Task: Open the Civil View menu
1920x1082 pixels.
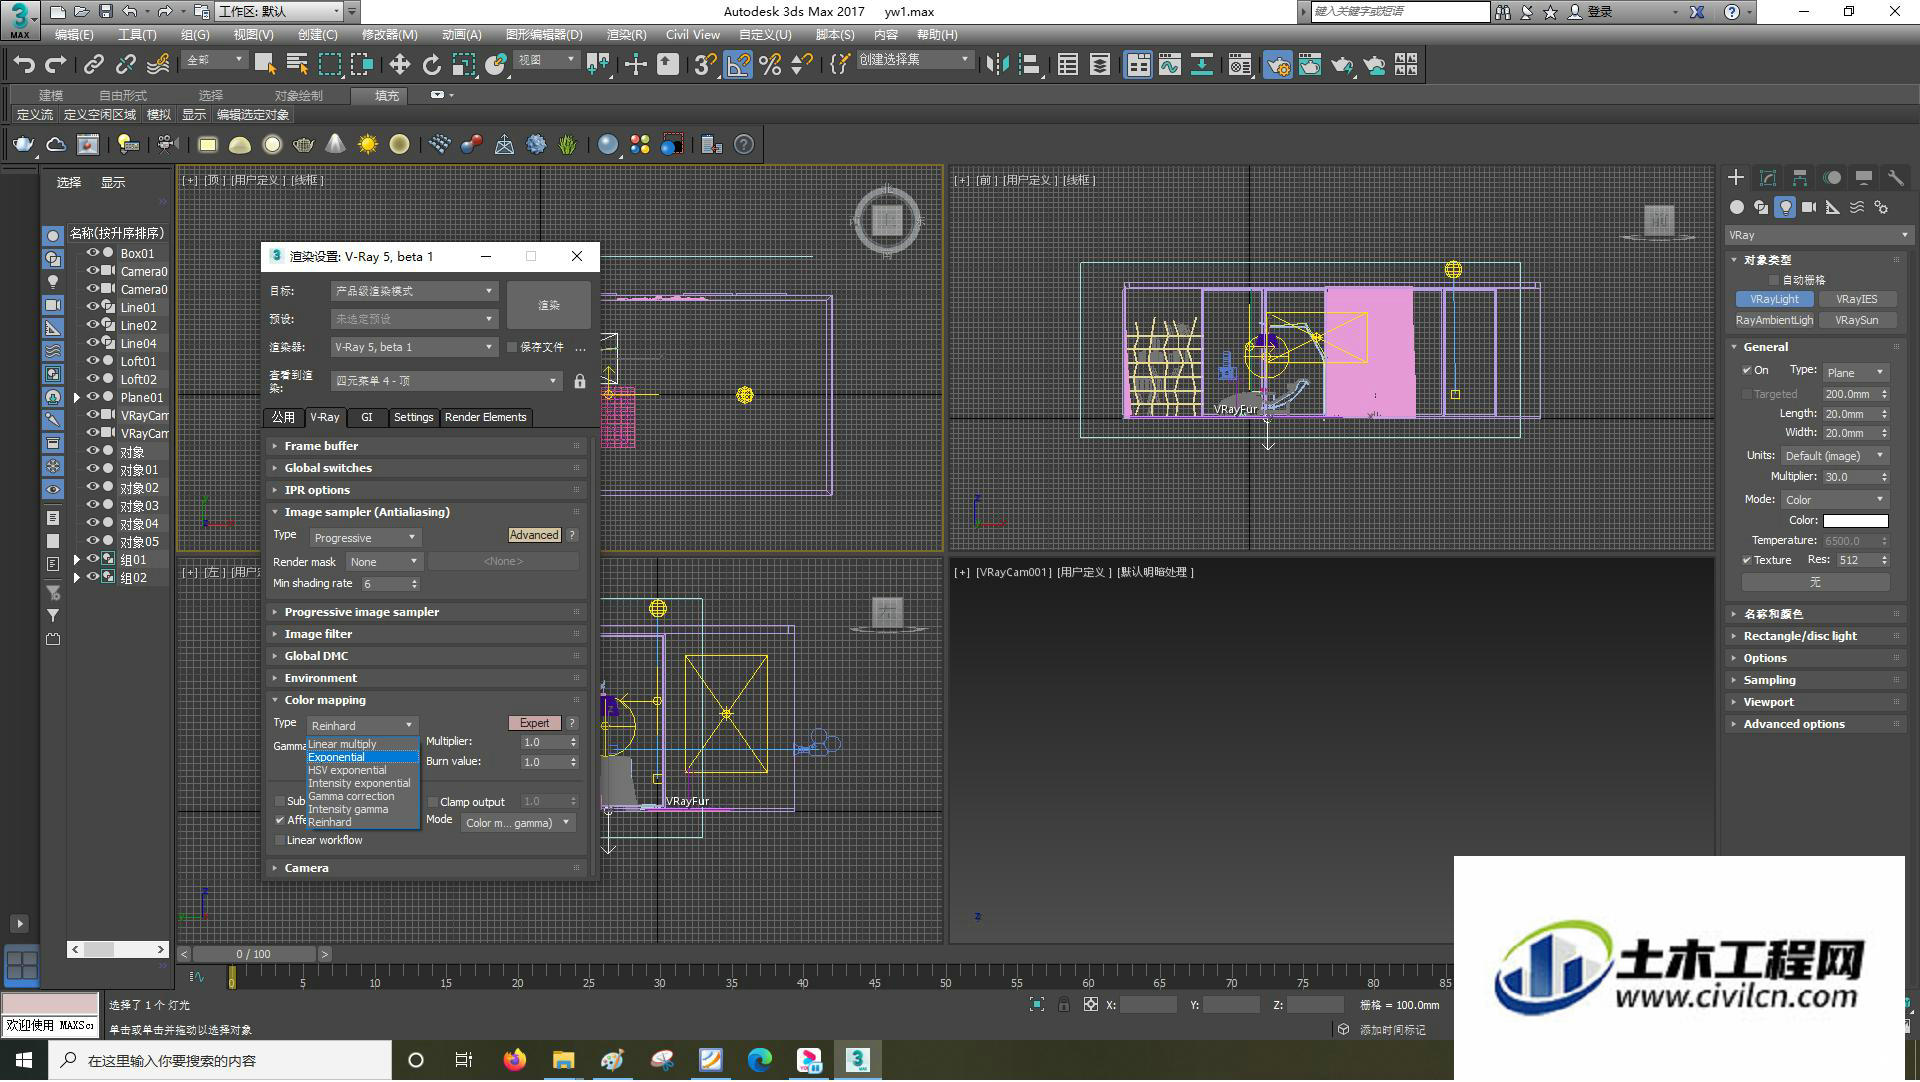Action: [x=692, y=35]
